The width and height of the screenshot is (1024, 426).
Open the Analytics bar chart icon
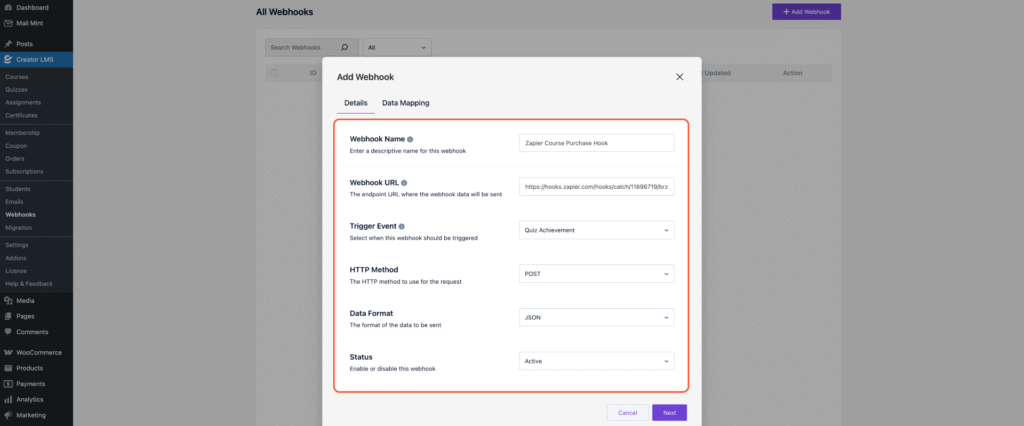click(x=8, y=399)
